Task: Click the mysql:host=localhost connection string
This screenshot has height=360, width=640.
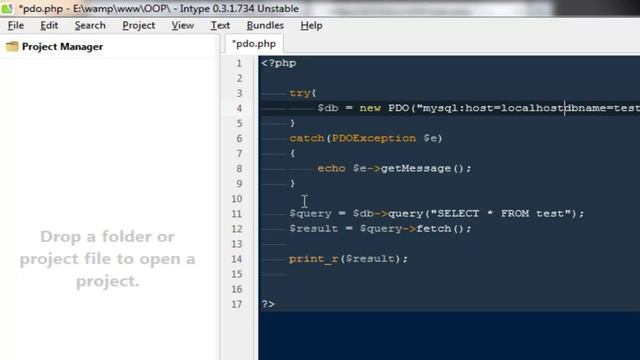Action: click(x=493, y=108)
